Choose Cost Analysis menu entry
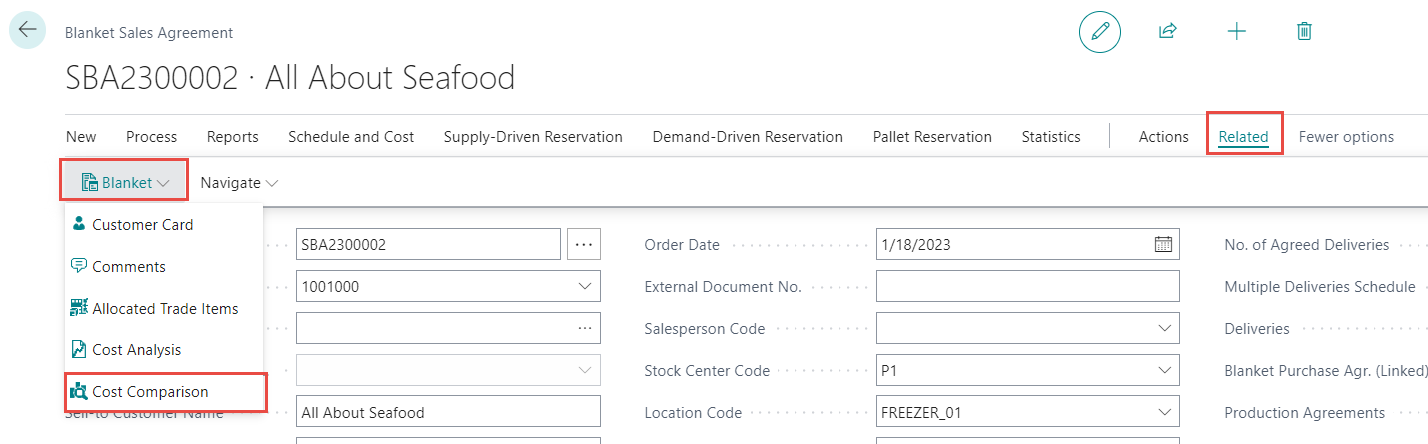1428x444 pixels. pos(136,350)
